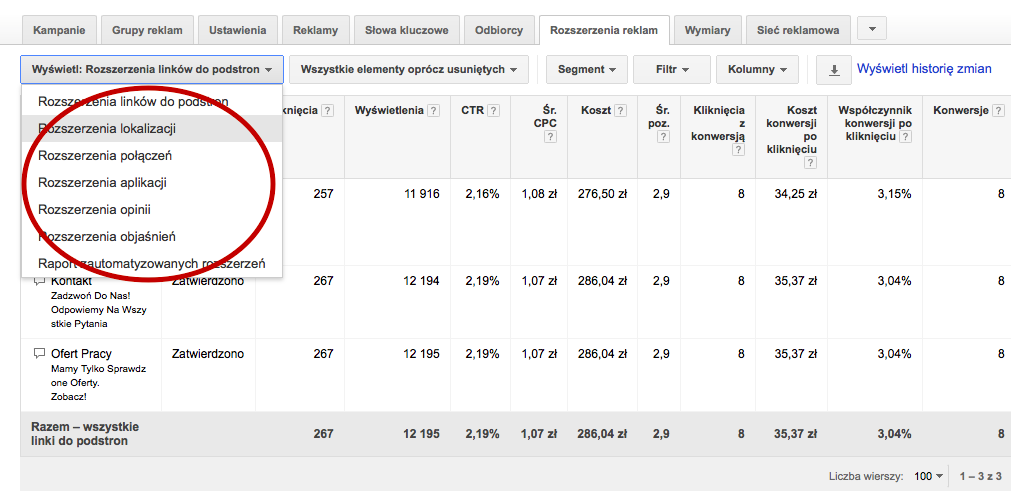Open the Segment dropdown

tap(586, 70)
